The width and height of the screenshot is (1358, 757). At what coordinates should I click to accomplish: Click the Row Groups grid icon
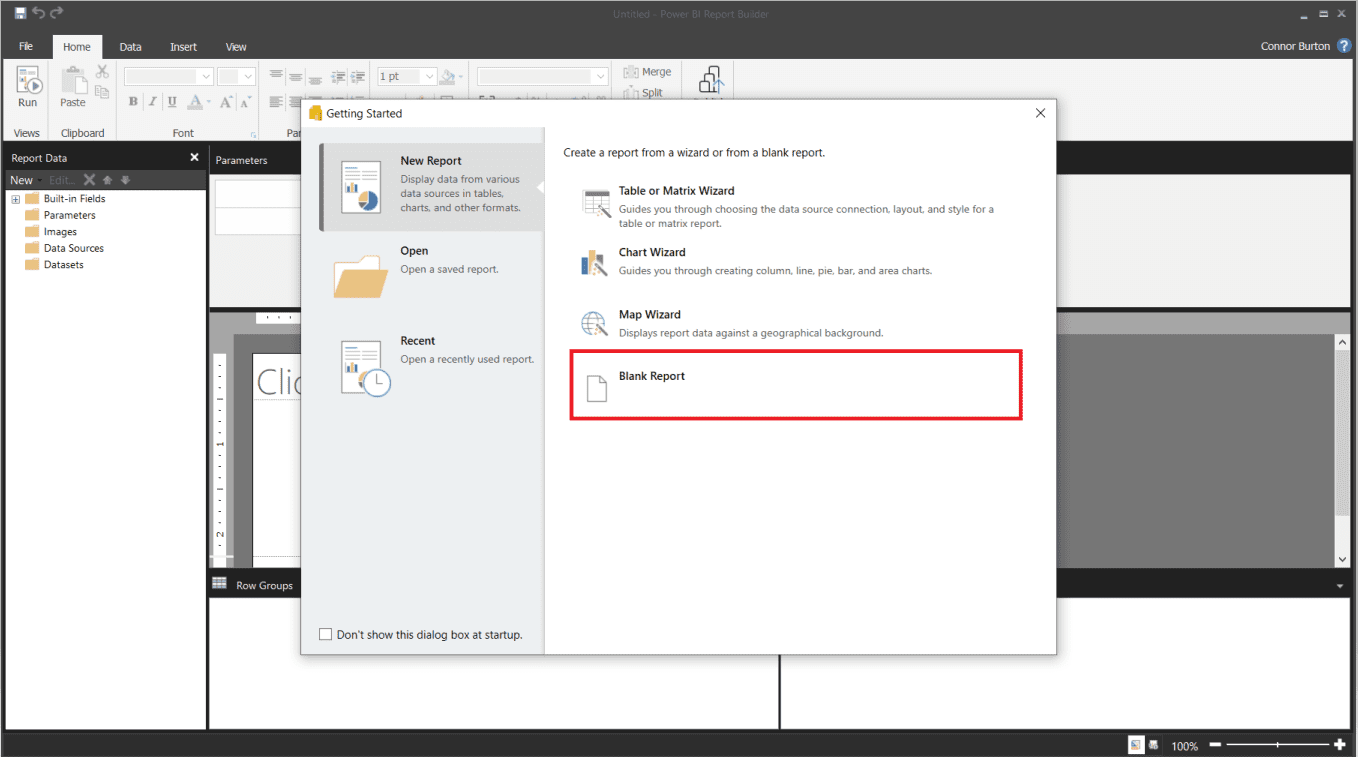(219, 584)
